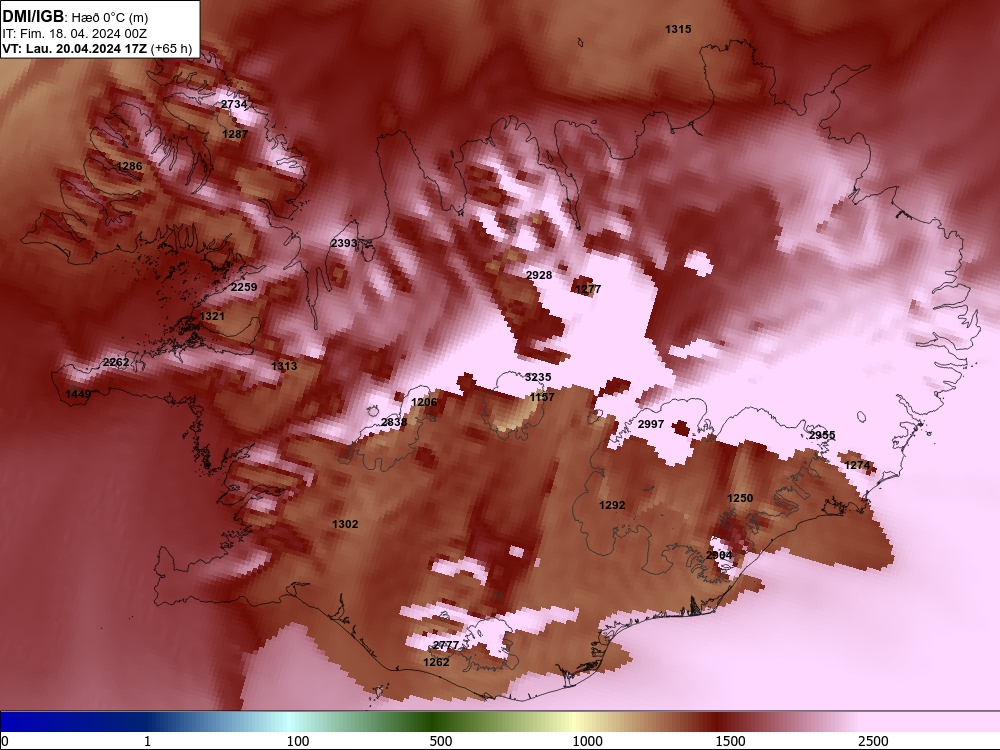Screen dimensions: 1000x750
Task: Click the 2928 map value
Action: point(539,275)
